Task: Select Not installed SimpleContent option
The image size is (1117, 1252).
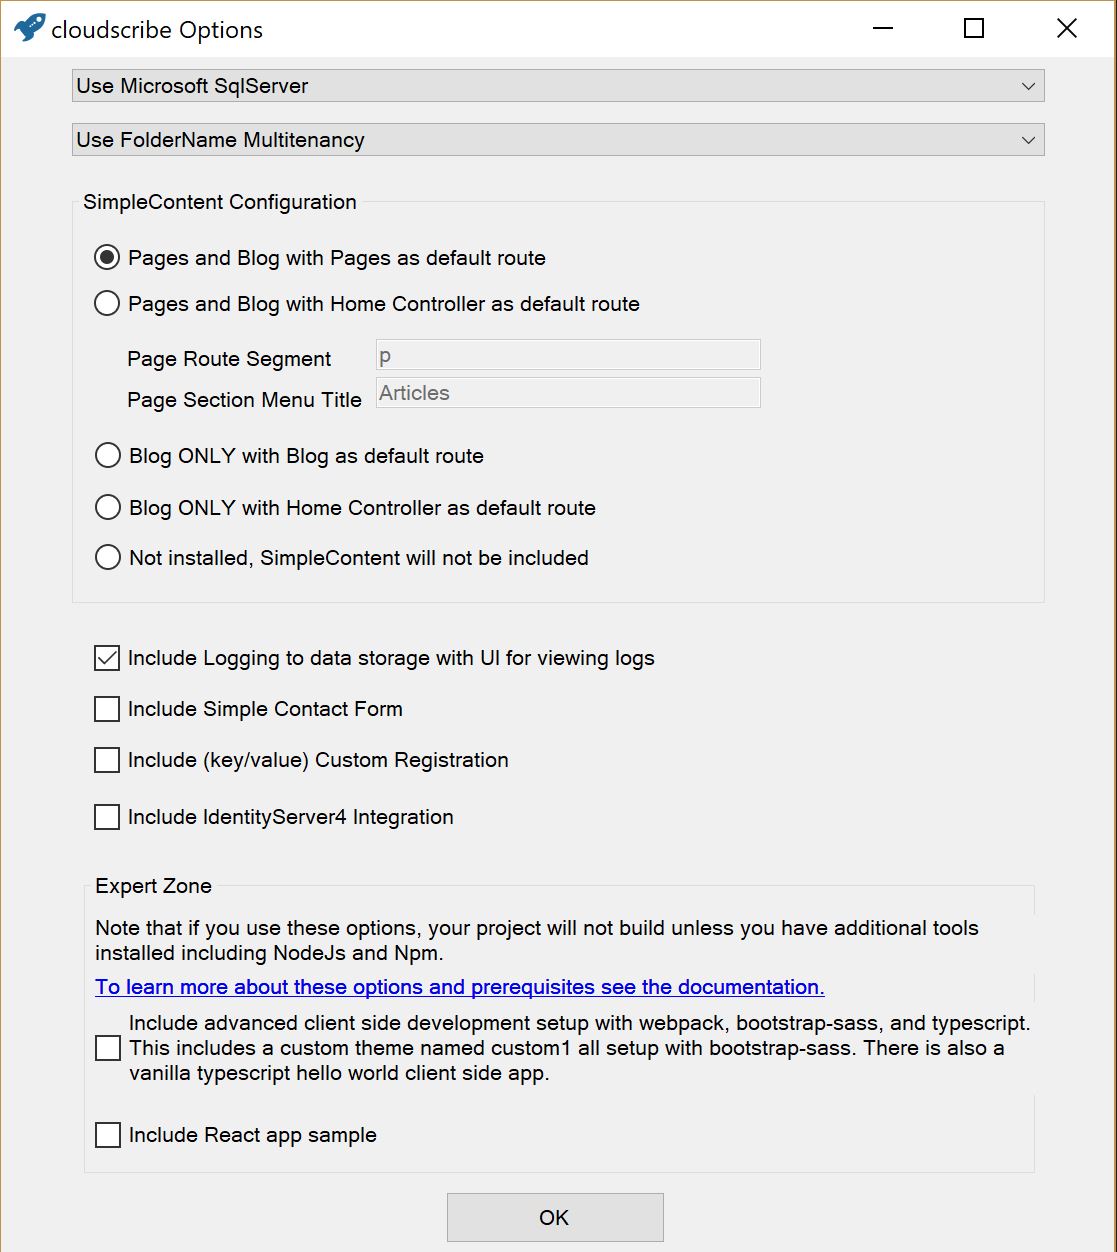Action: [x=107, y=558]
